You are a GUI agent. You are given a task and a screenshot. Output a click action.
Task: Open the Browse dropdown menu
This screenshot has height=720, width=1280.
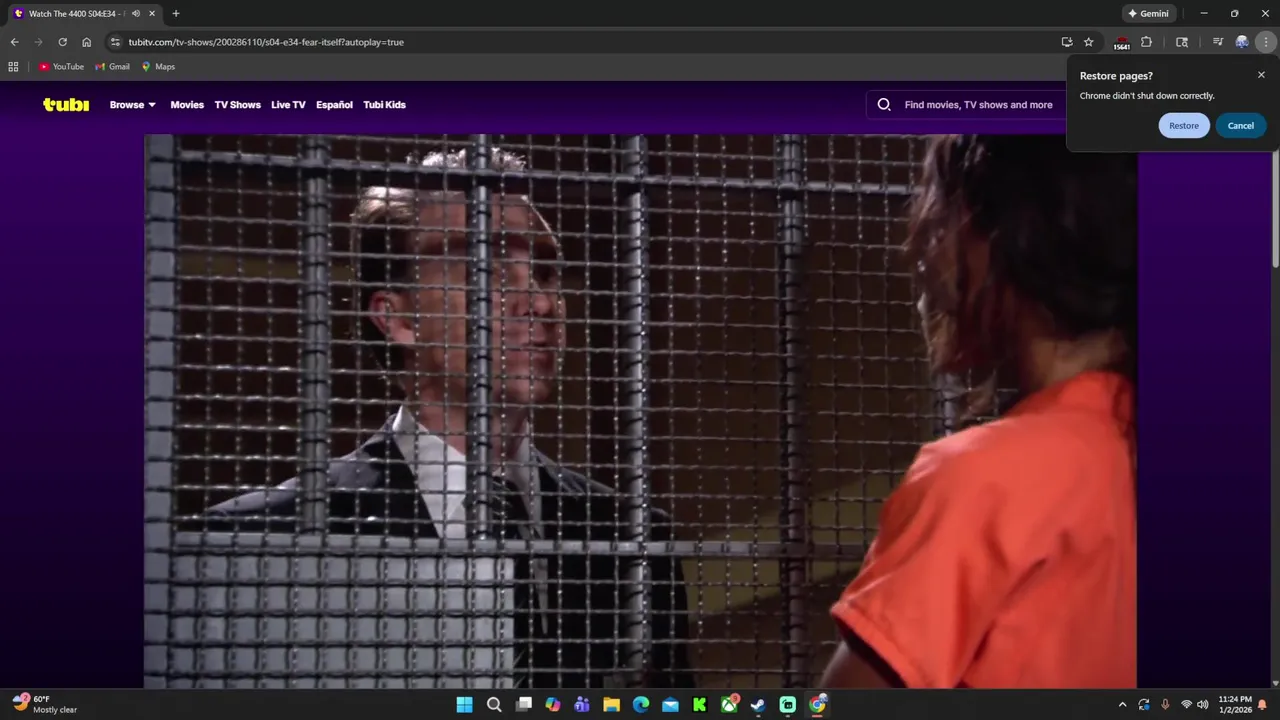click(x=133, y=105)
